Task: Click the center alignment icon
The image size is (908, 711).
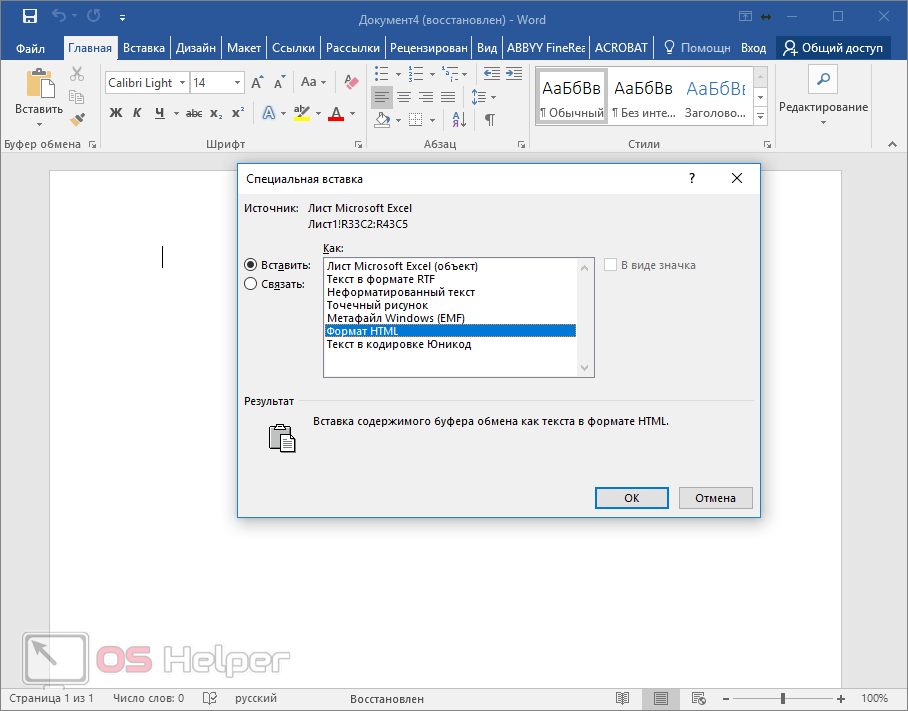Action: 404,97
